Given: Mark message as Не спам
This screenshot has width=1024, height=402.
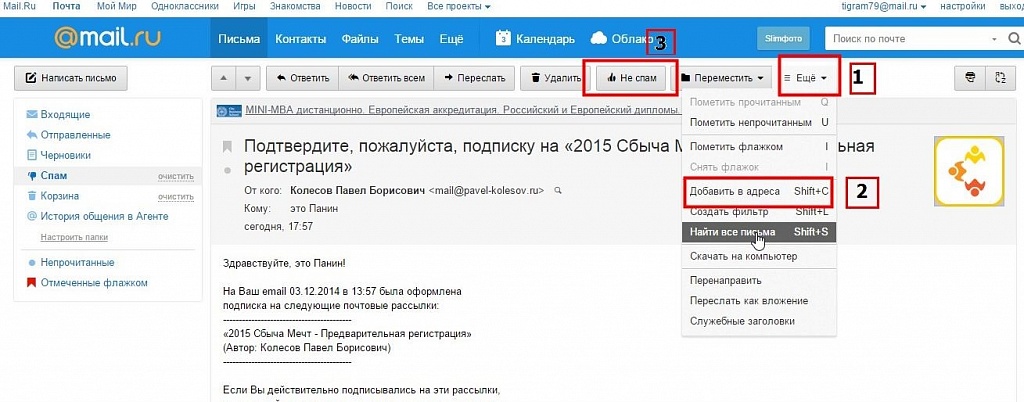Looking at the screenshot, I should (x=631, y=78).
